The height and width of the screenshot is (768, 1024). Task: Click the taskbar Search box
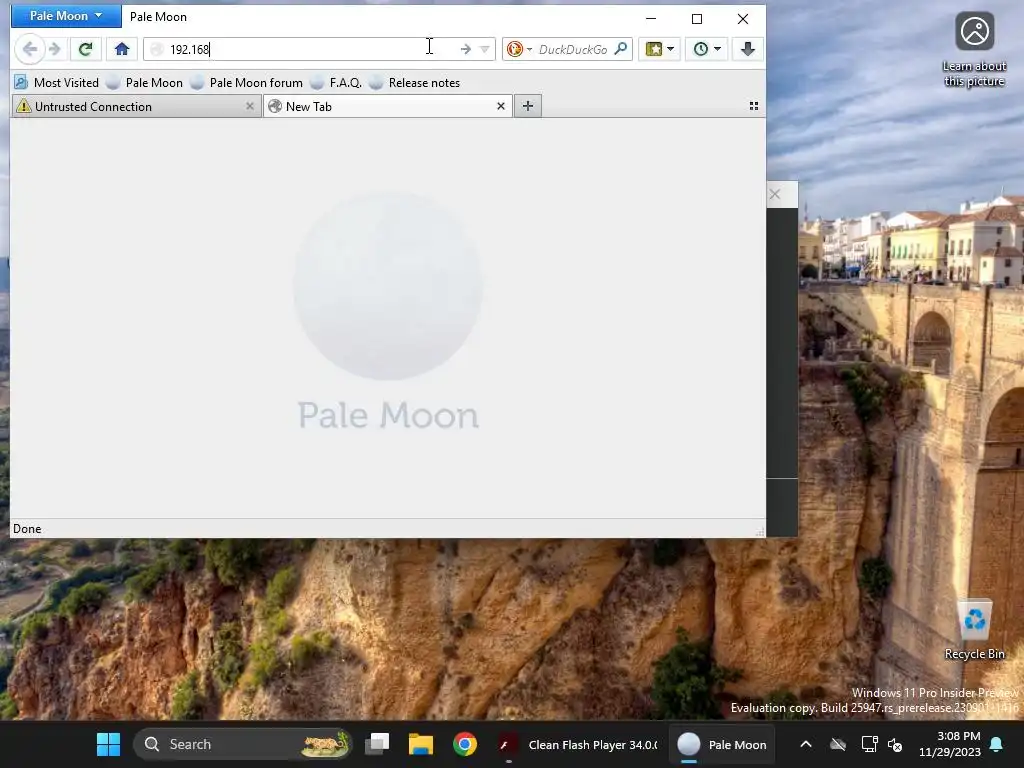click(x=242, y=744)
